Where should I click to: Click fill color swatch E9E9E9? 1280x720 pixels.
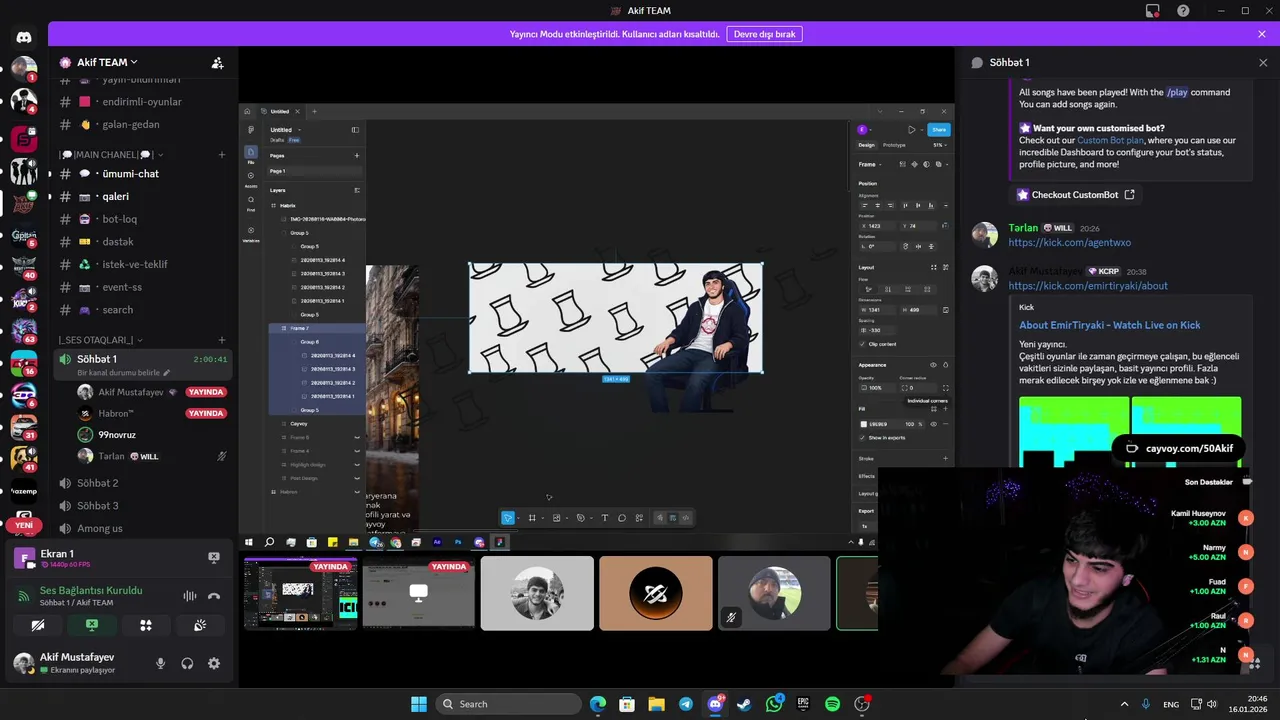[864, 424]
